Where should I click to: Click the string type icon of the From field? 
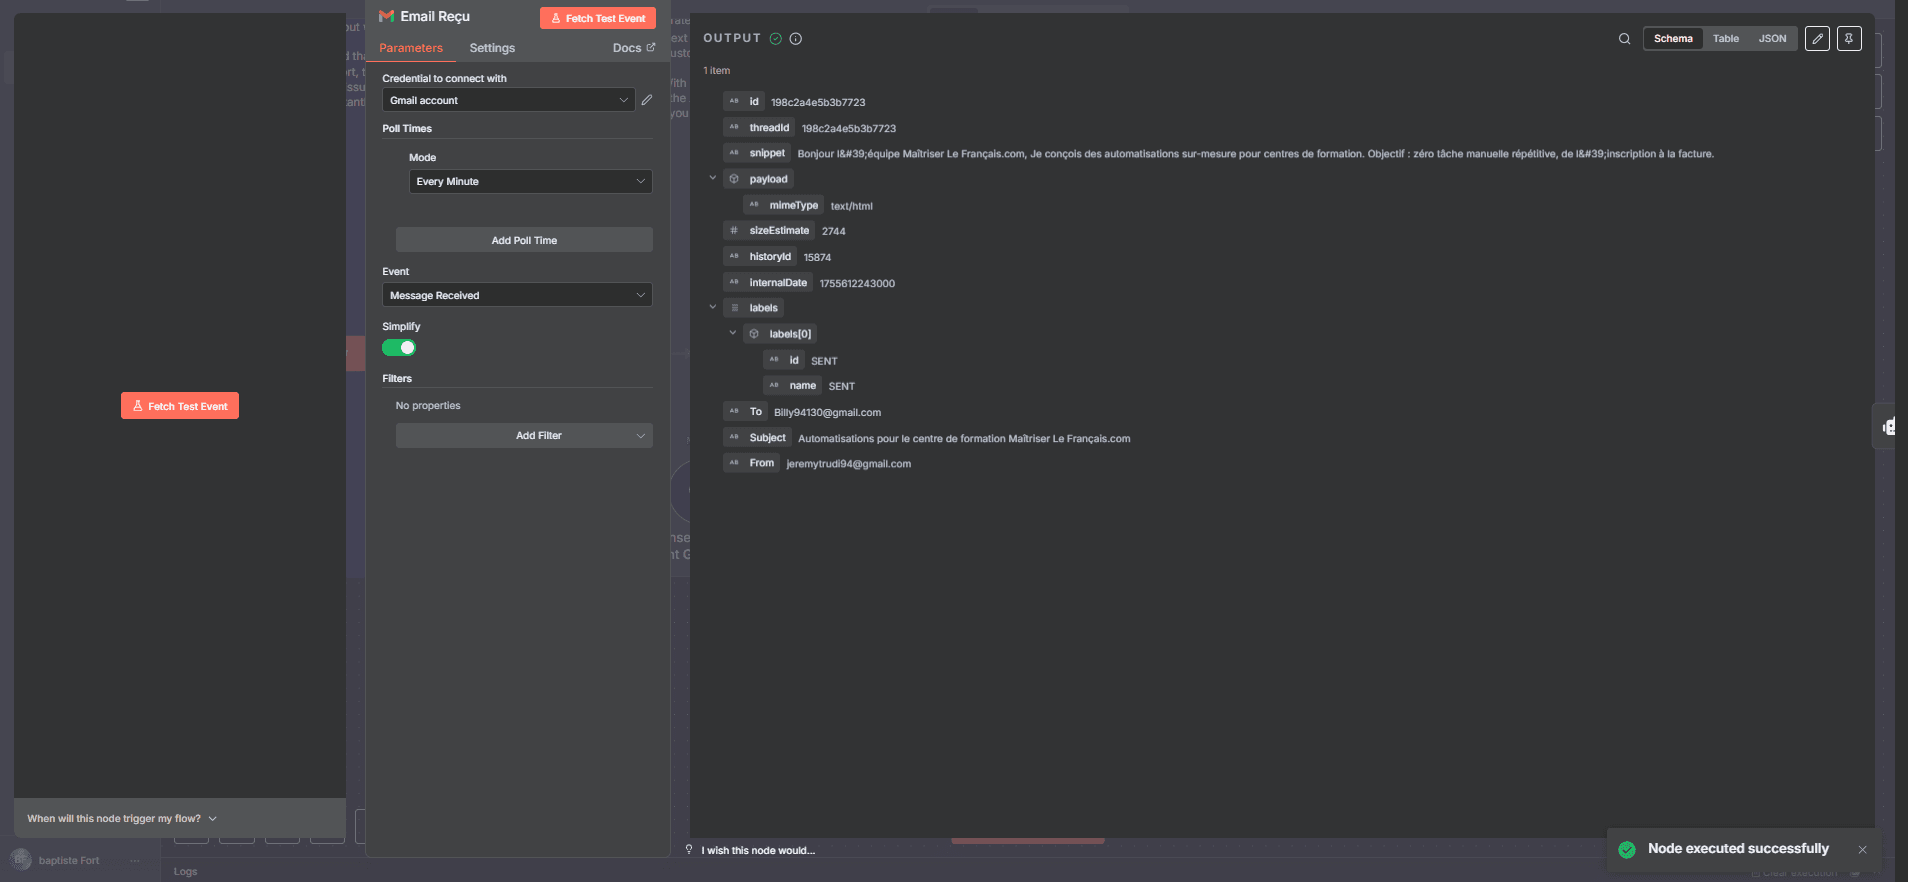(x=734, y=463)
